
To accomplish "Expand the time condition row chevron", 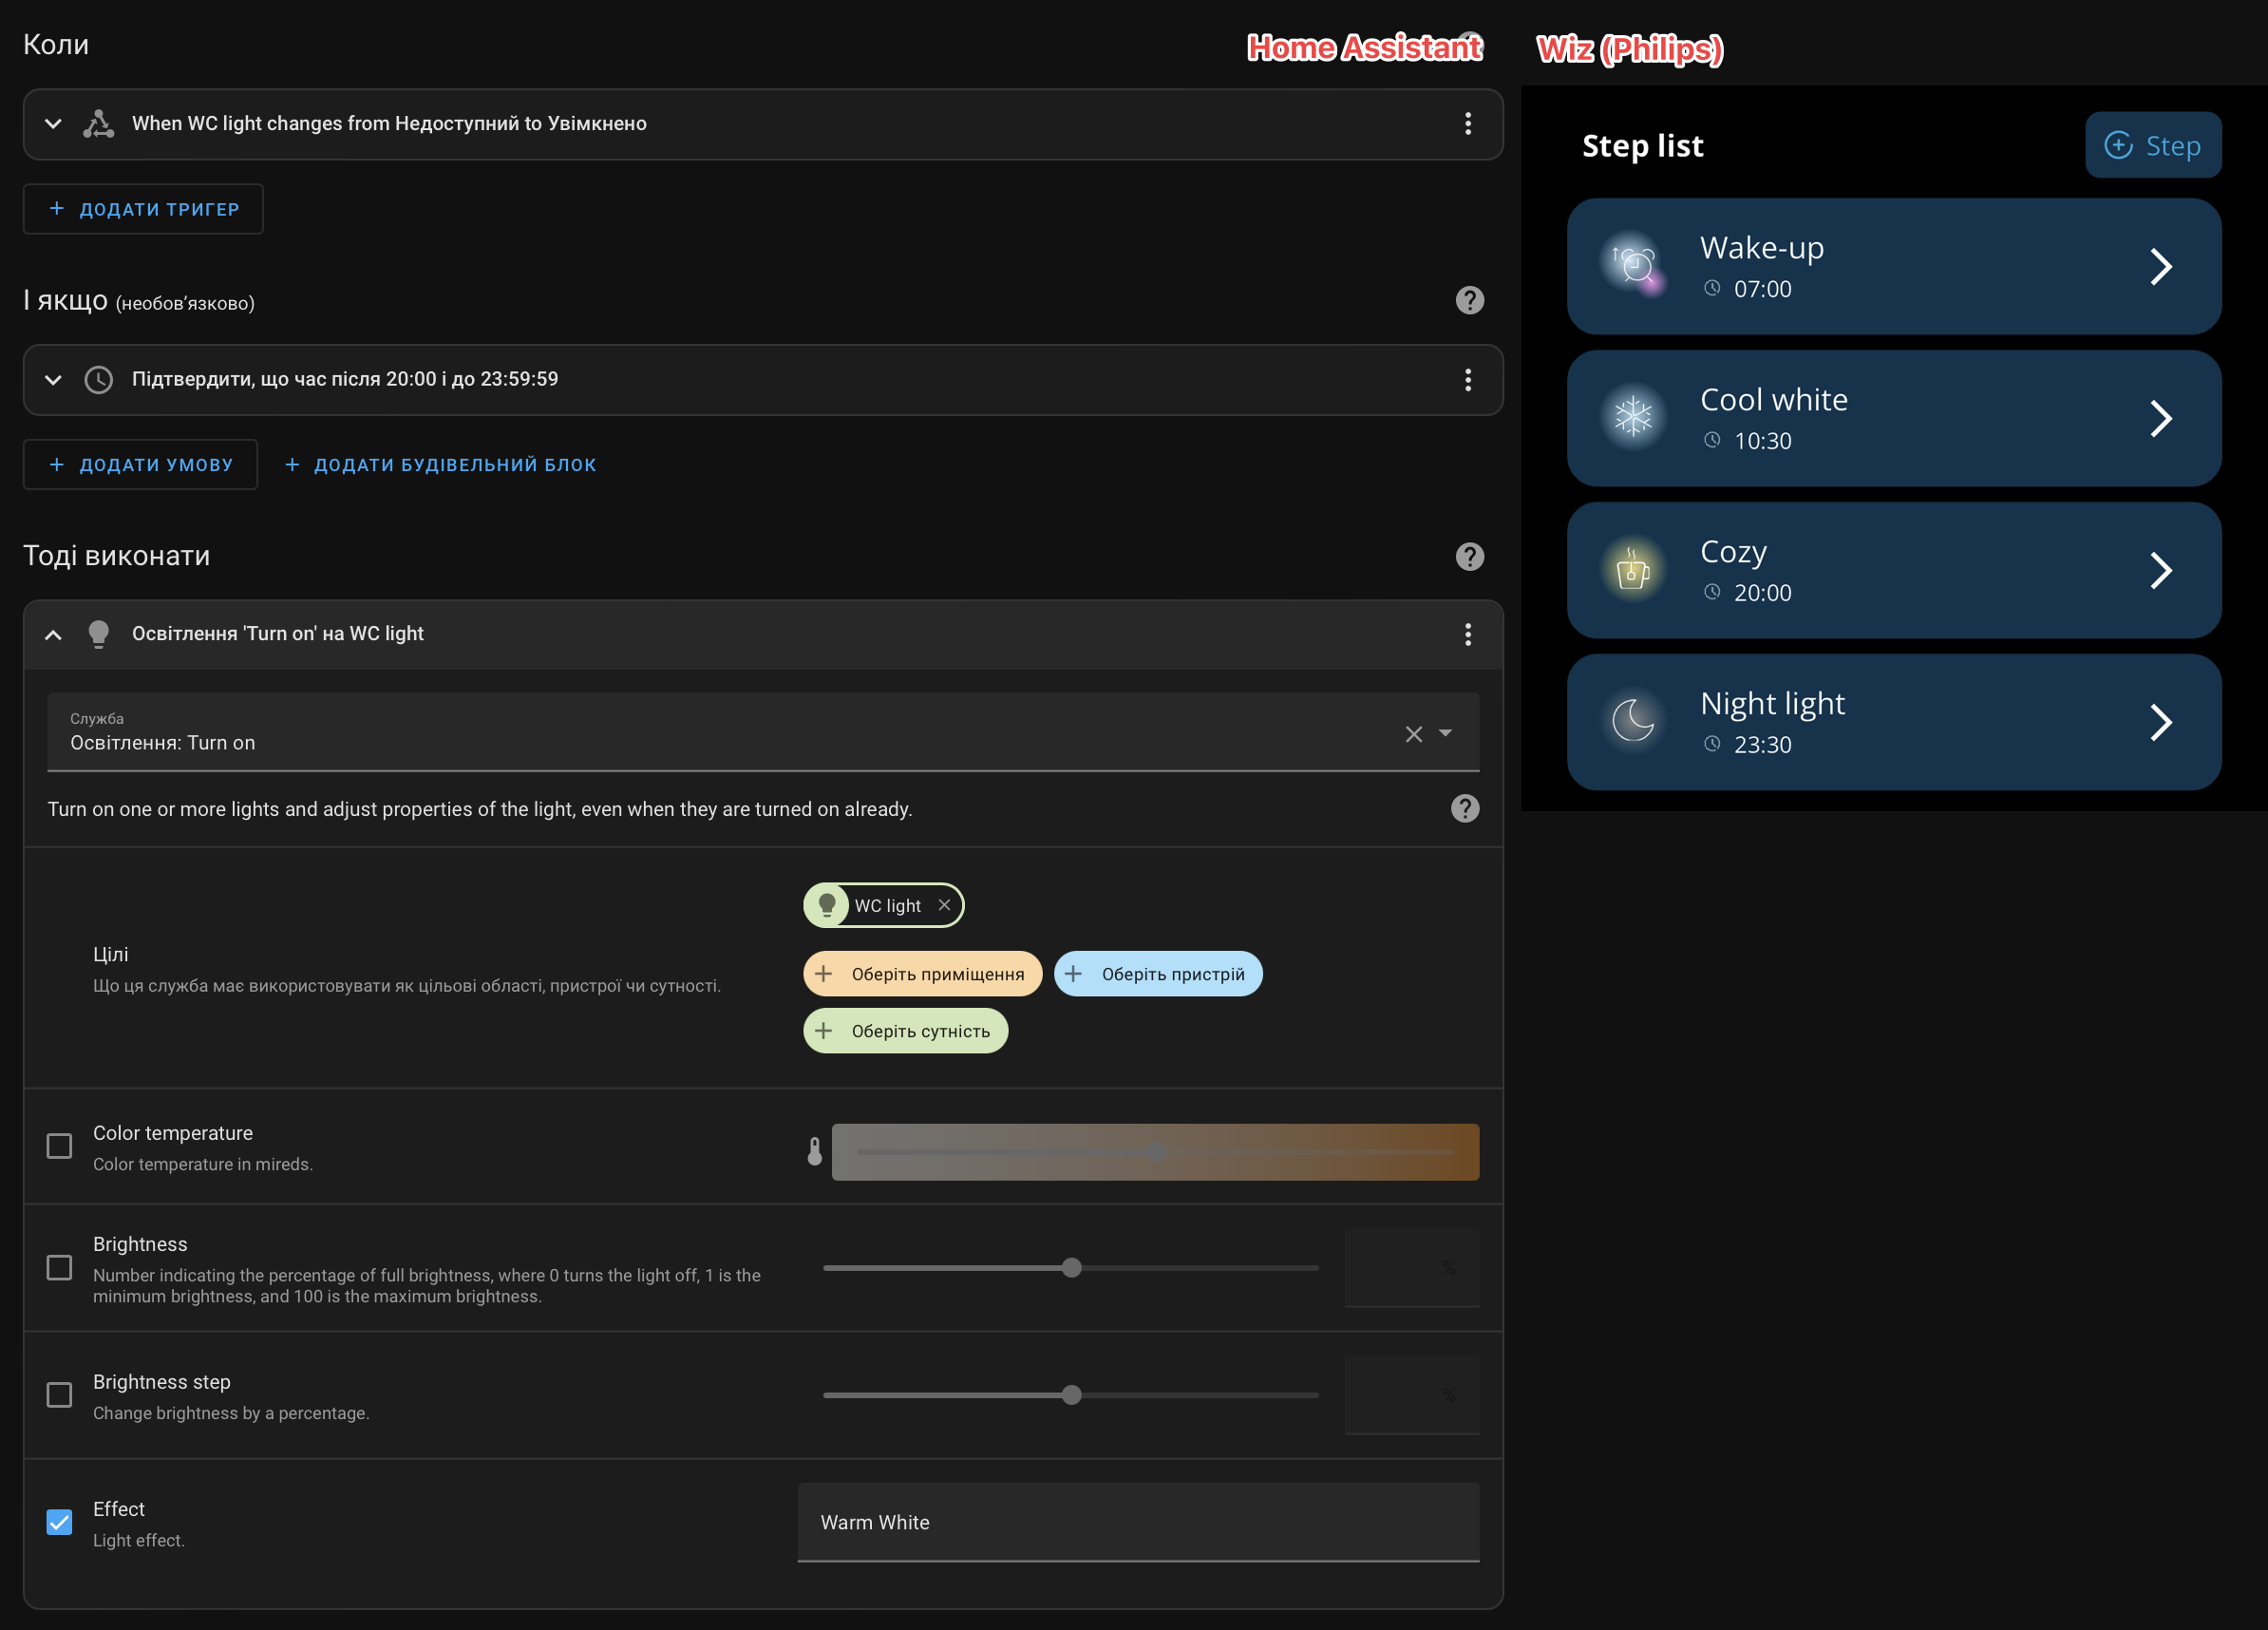I will [54, 380].
